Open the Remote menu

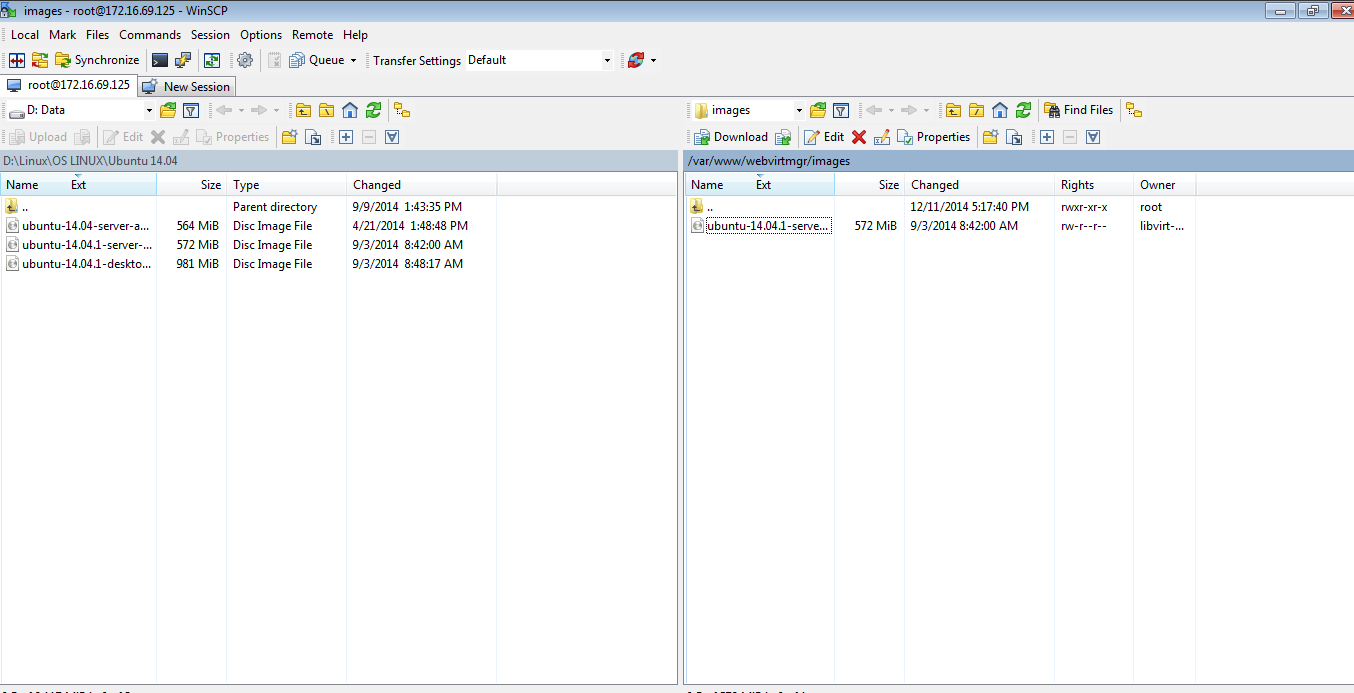(312, 35)
